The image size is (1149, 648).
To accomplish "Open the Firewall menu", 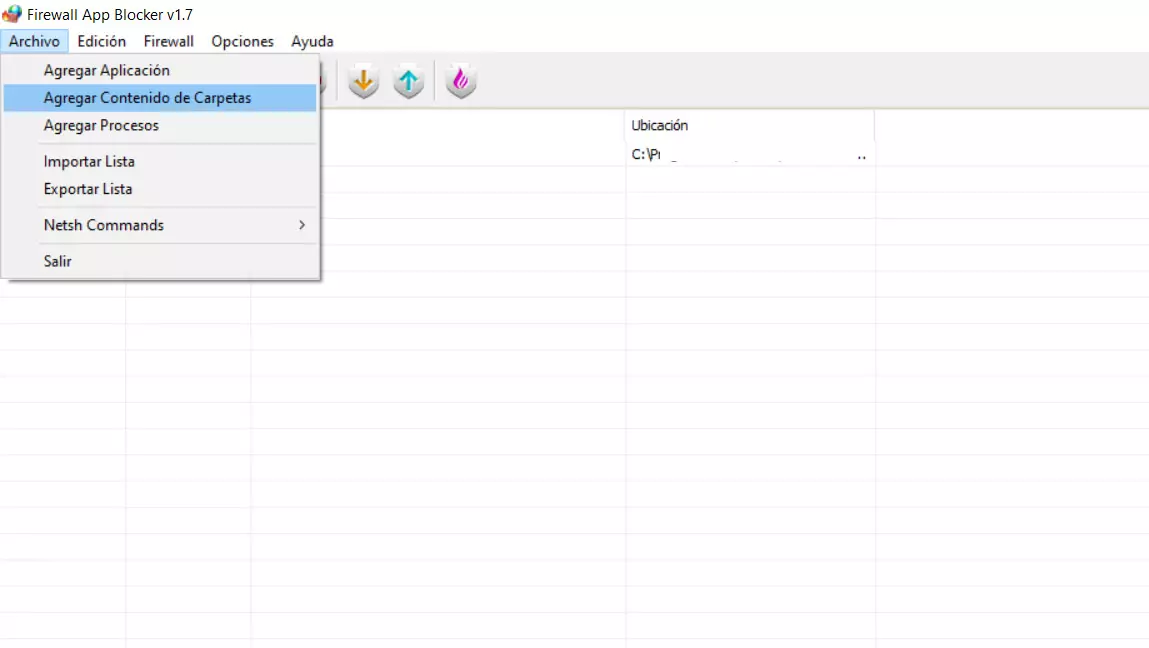I will [x=169, y=41].
